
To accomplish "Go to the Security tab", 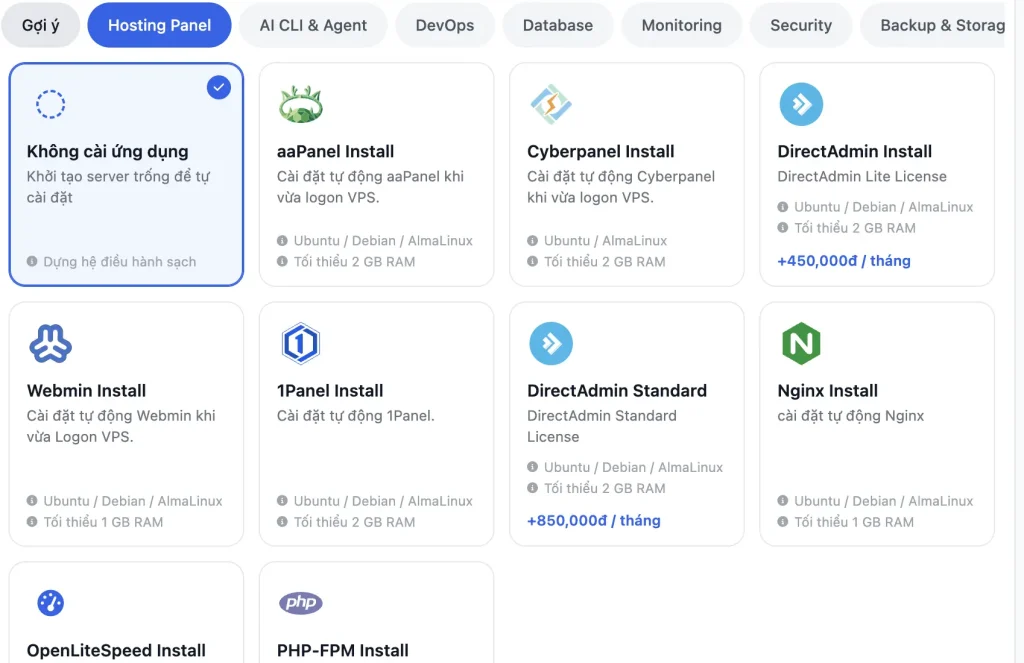I will coord(801,25).
